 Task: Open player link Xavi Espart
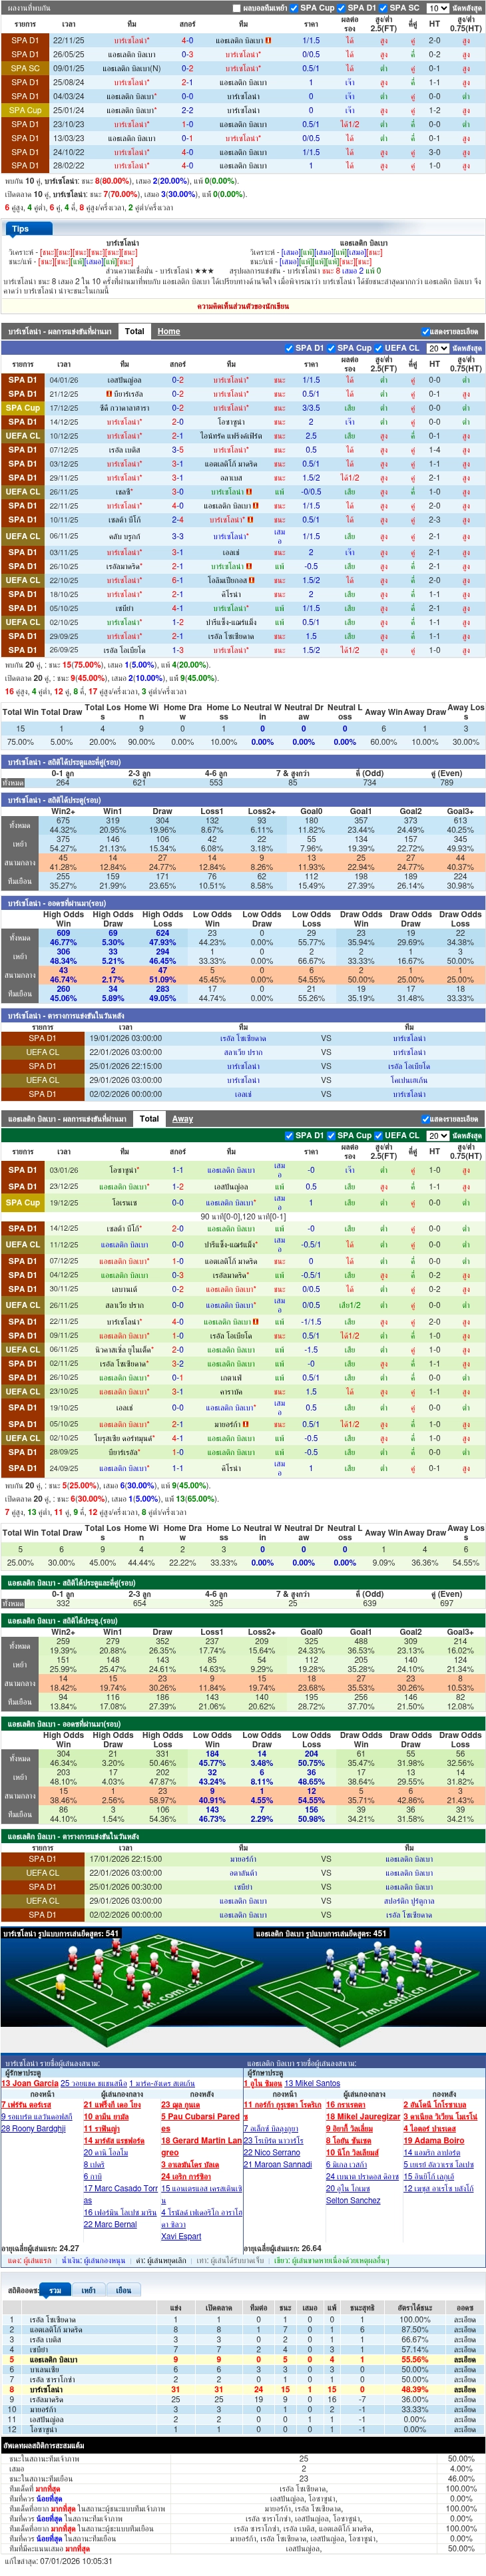181,2236
